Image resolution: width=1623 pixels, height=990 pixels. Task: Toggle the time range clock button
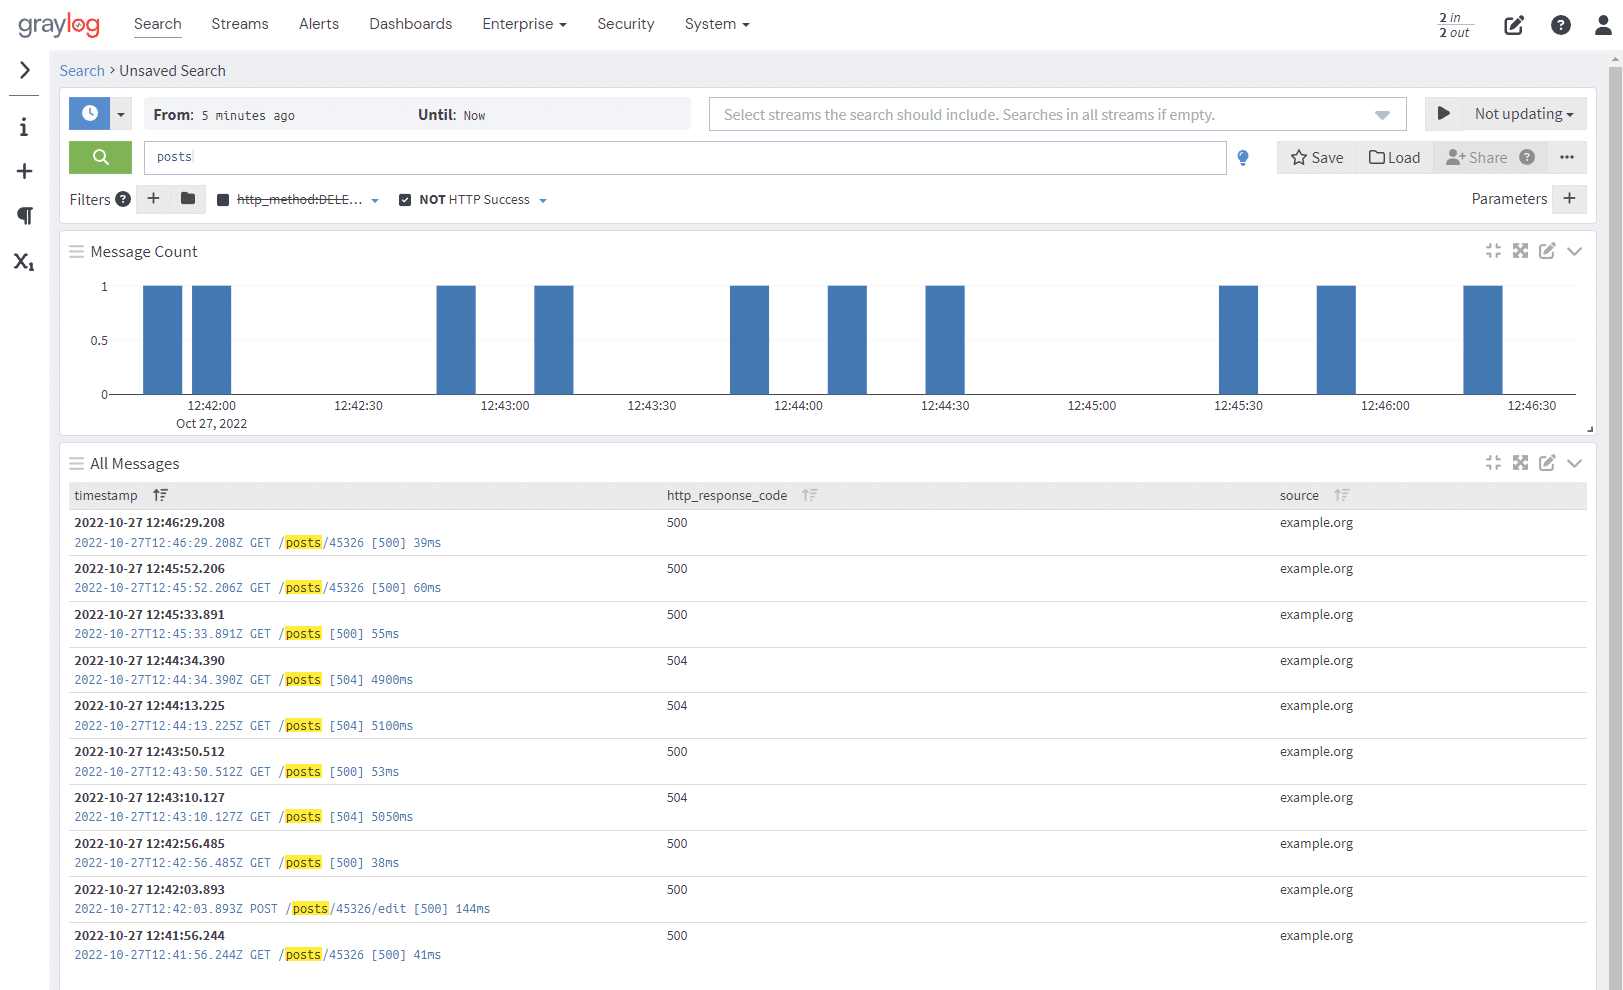pos(88,113)
